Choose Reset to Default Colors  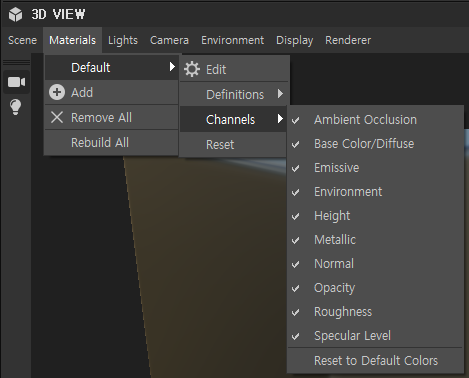click(x=375, y=361)
